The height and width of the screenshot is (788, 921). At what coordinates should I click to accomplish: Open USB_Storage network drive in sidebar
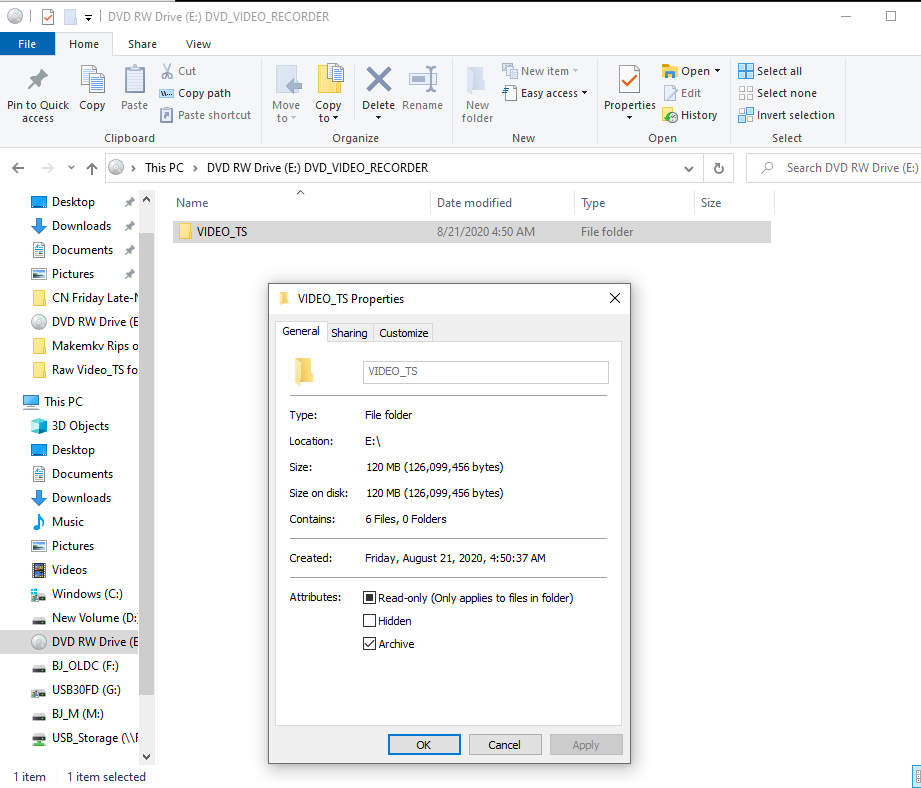coord(87,738)
